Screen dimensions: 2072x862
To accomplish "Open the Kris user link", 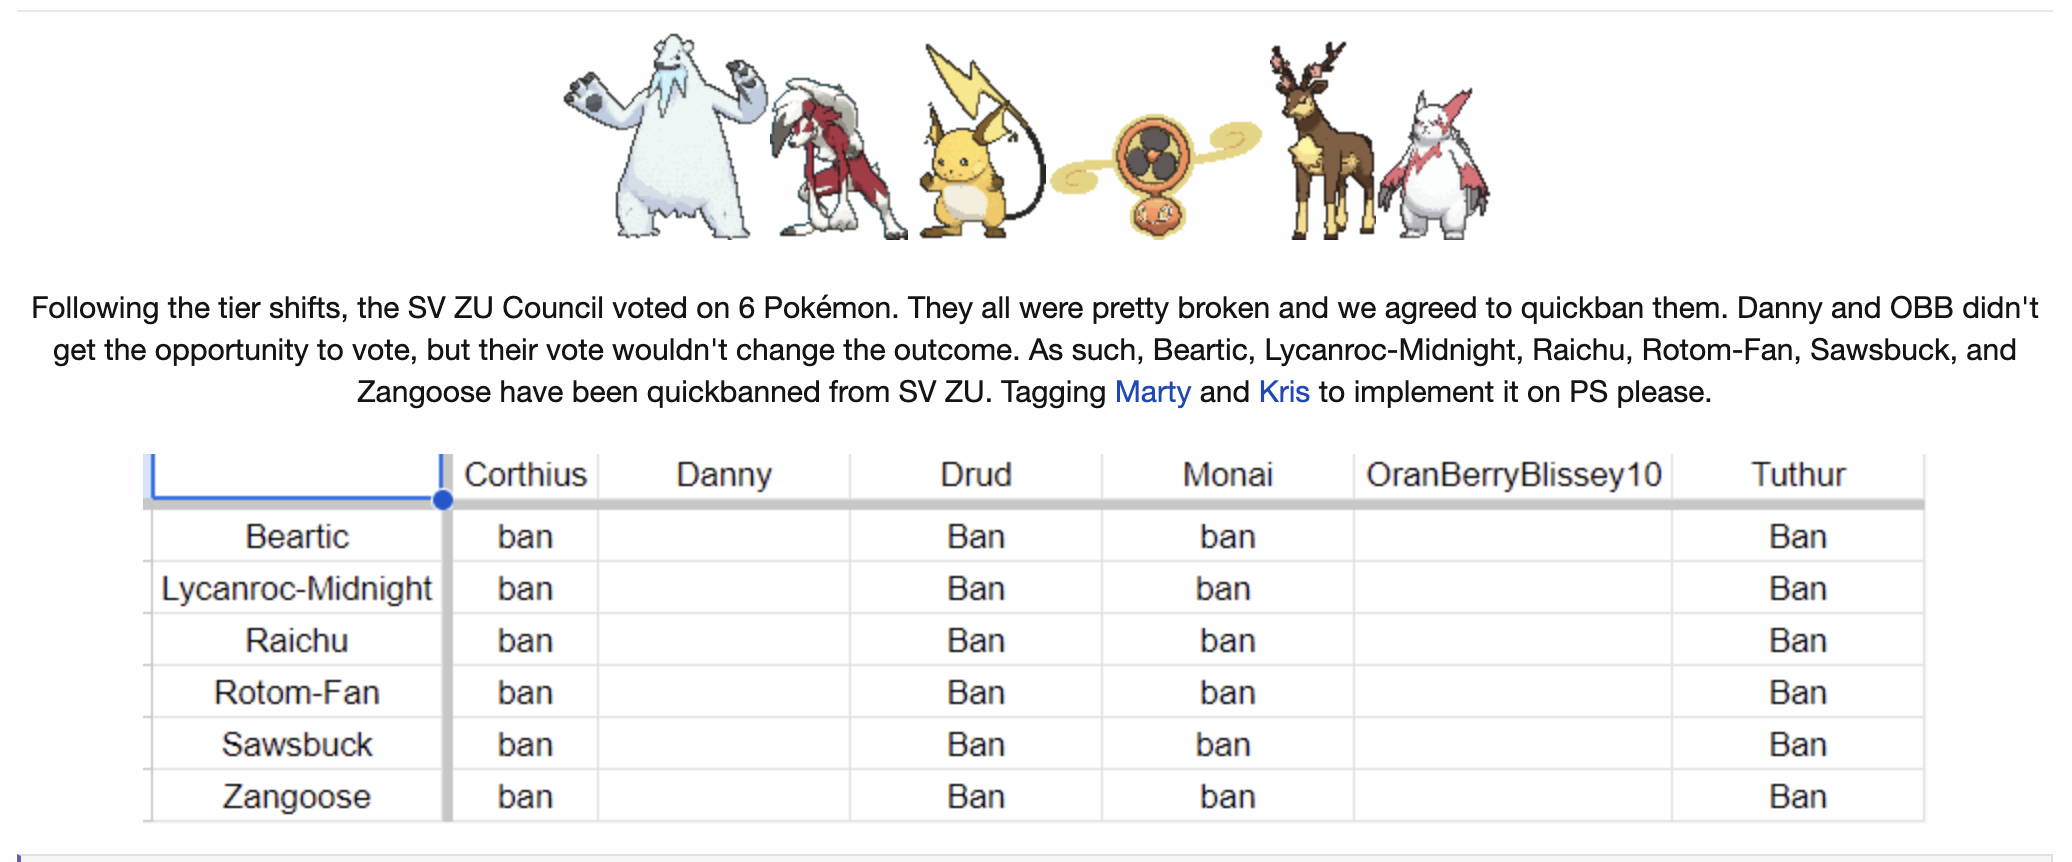I will (x=1284, y=392).
